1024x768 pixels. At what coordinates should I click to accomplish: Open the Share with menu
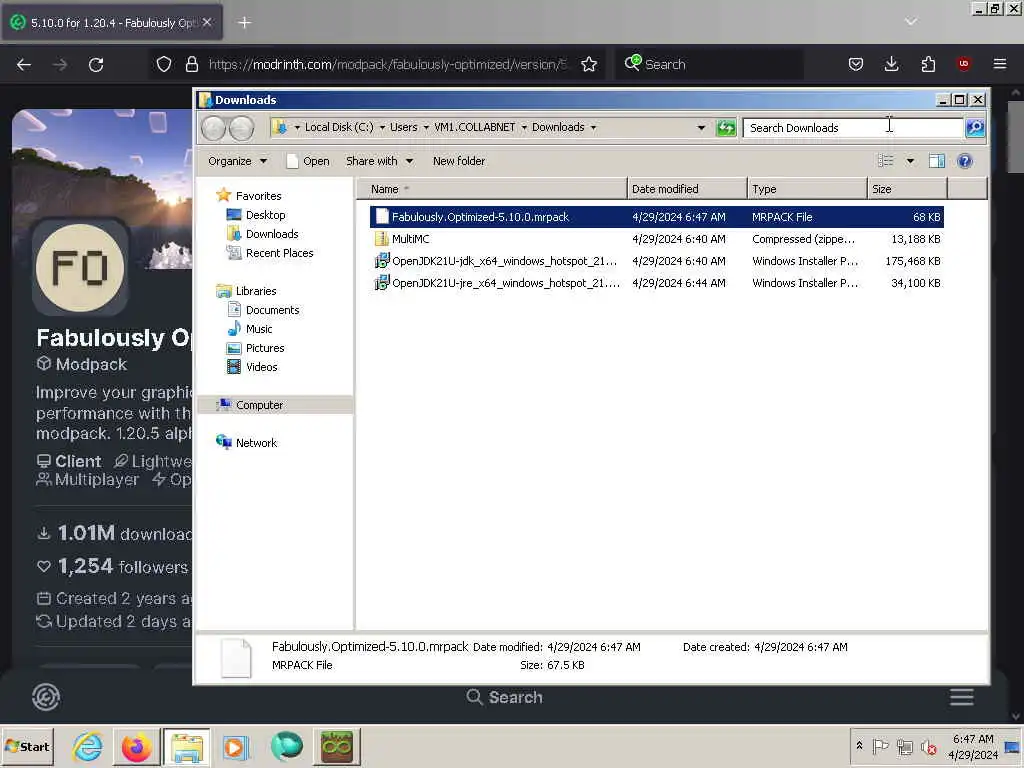379,161
